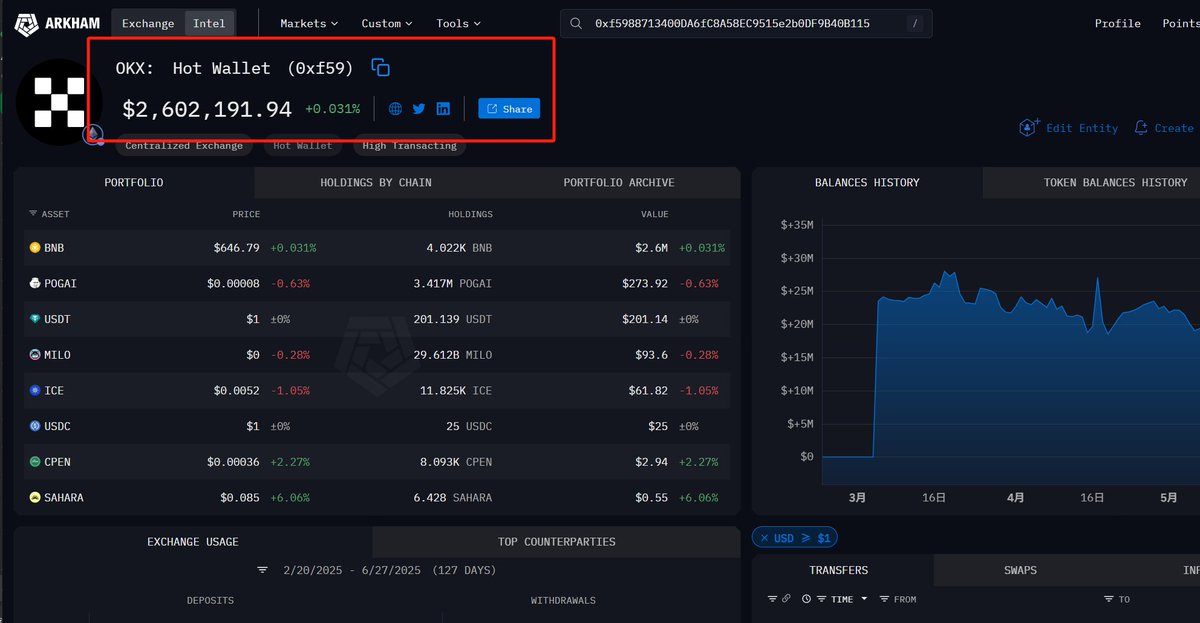Switch to Intel mode
This screenshot has height=623, width=1200.
(209, 23)
